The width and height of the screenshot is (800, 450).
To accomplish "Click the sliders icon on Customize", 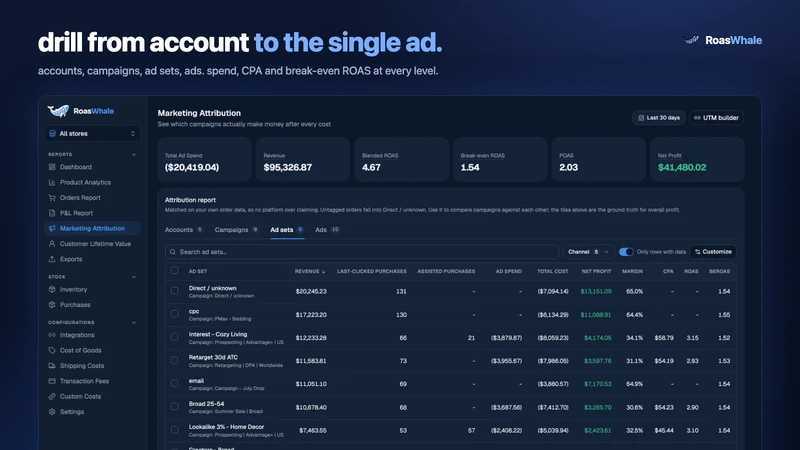I will pyautogui.click(x=697, y=252).
